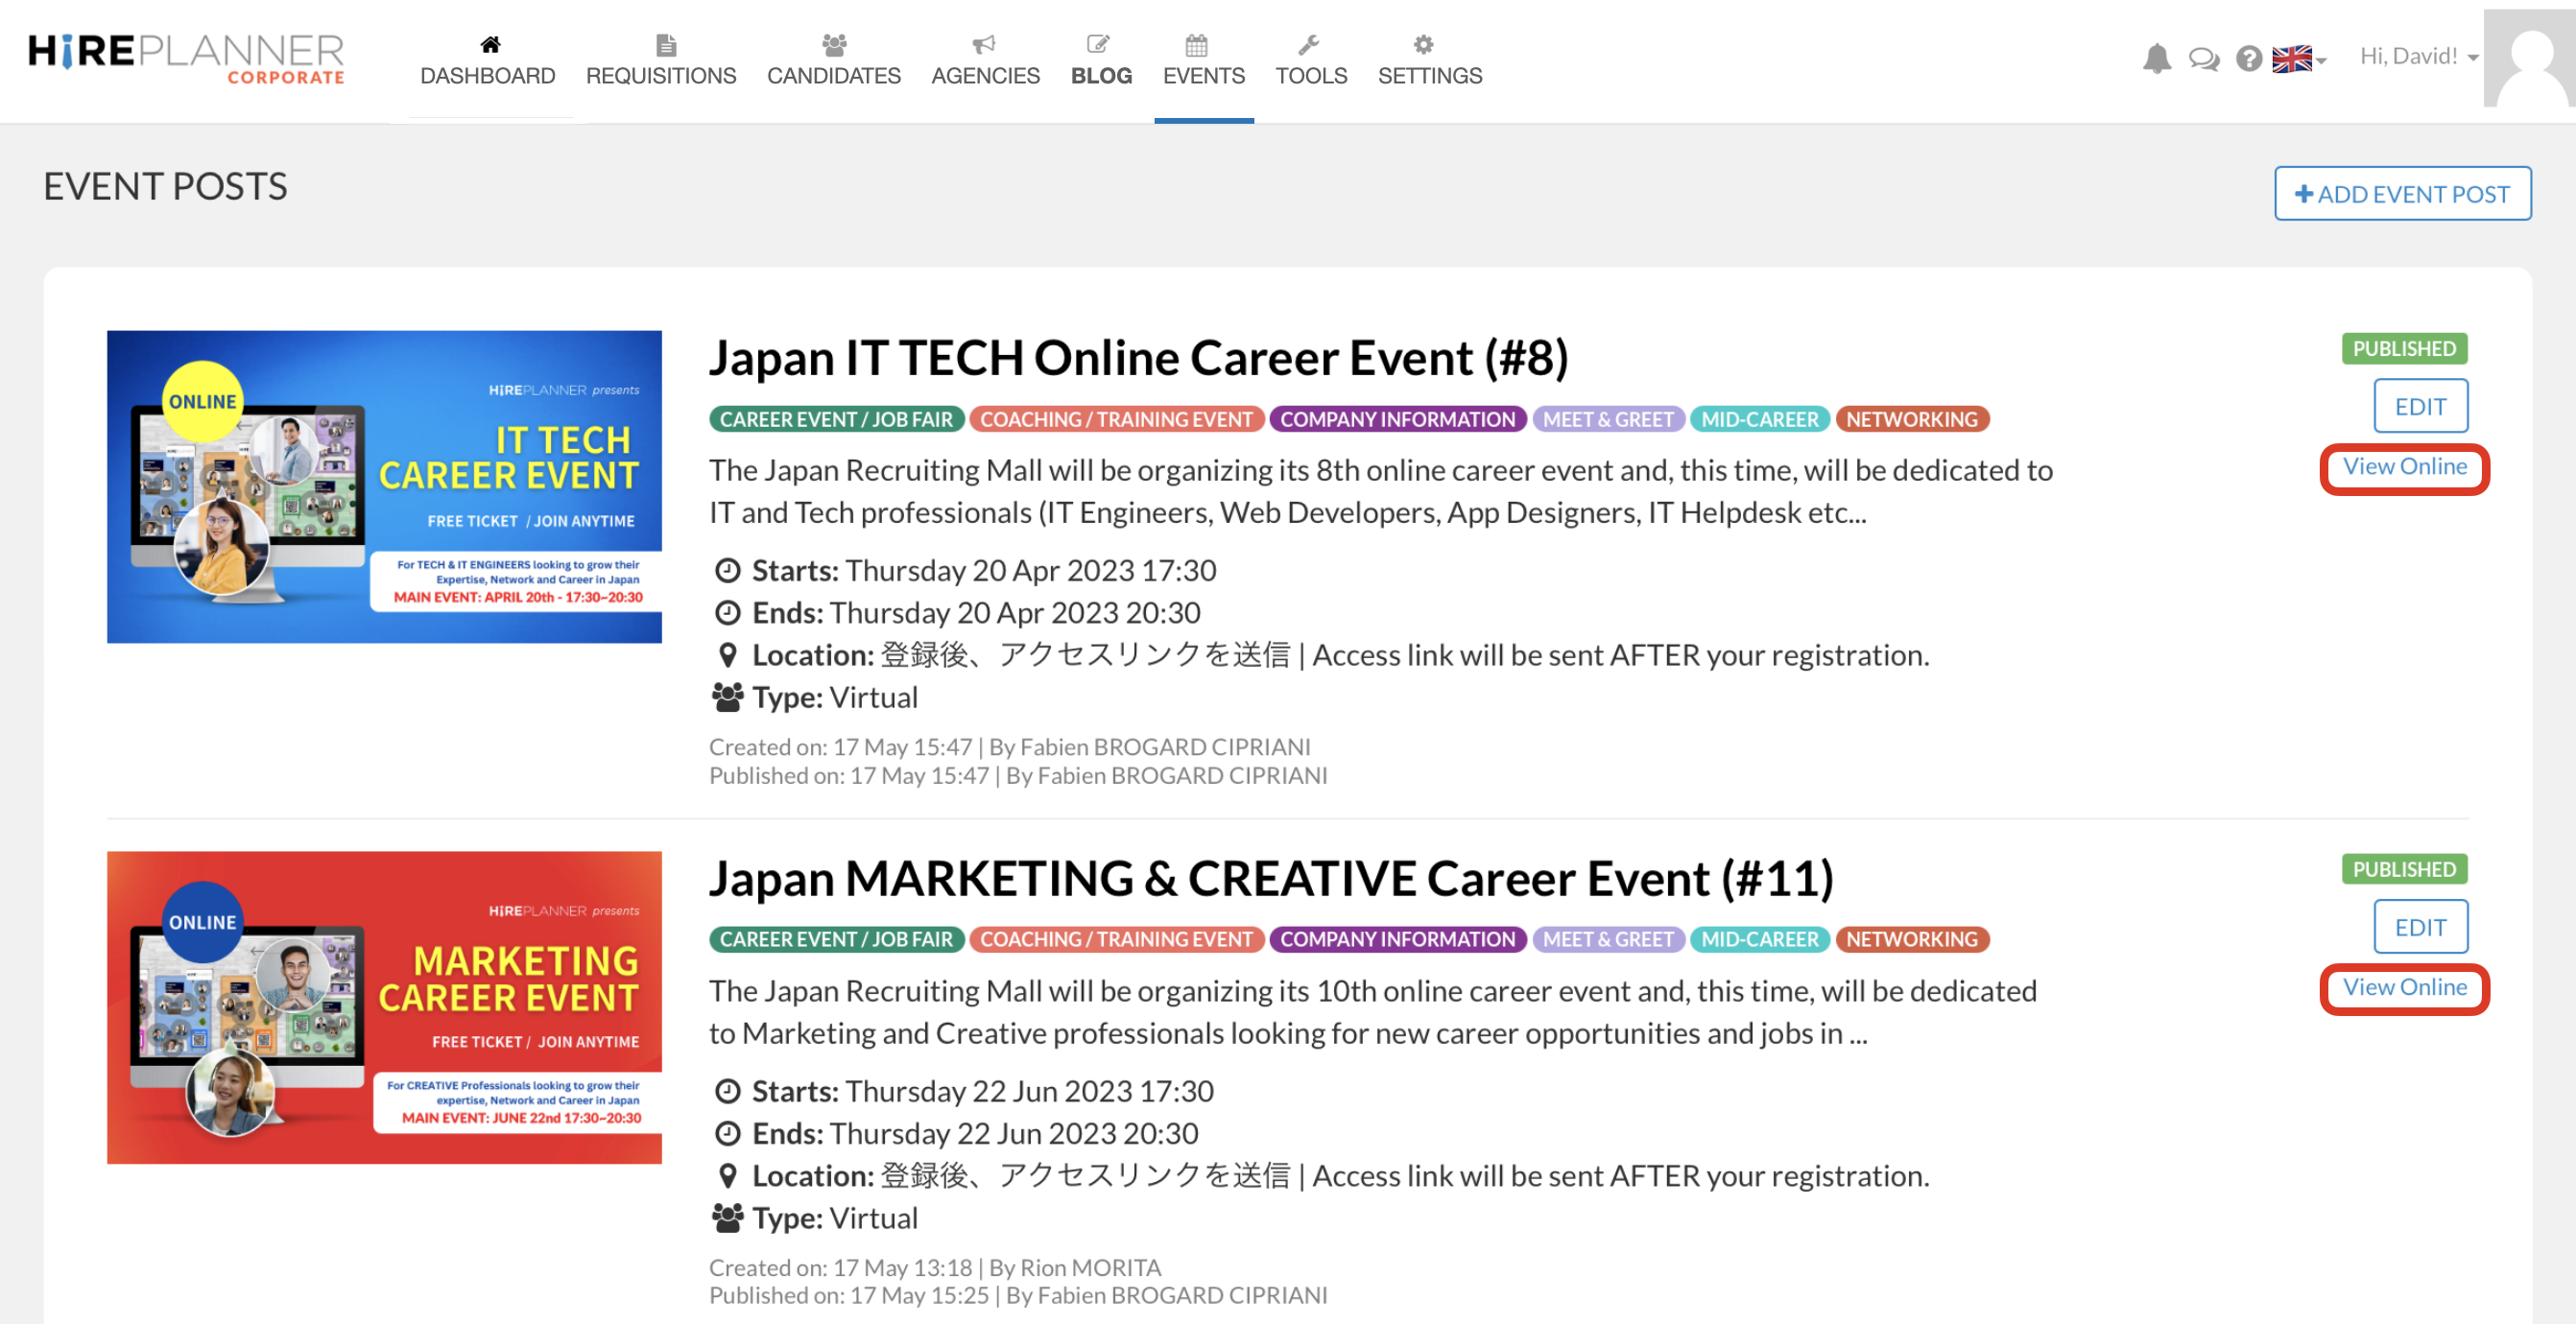2576x1324 pixels.
Task: Click the Add Event Post button
Action: coord(2401,194)
